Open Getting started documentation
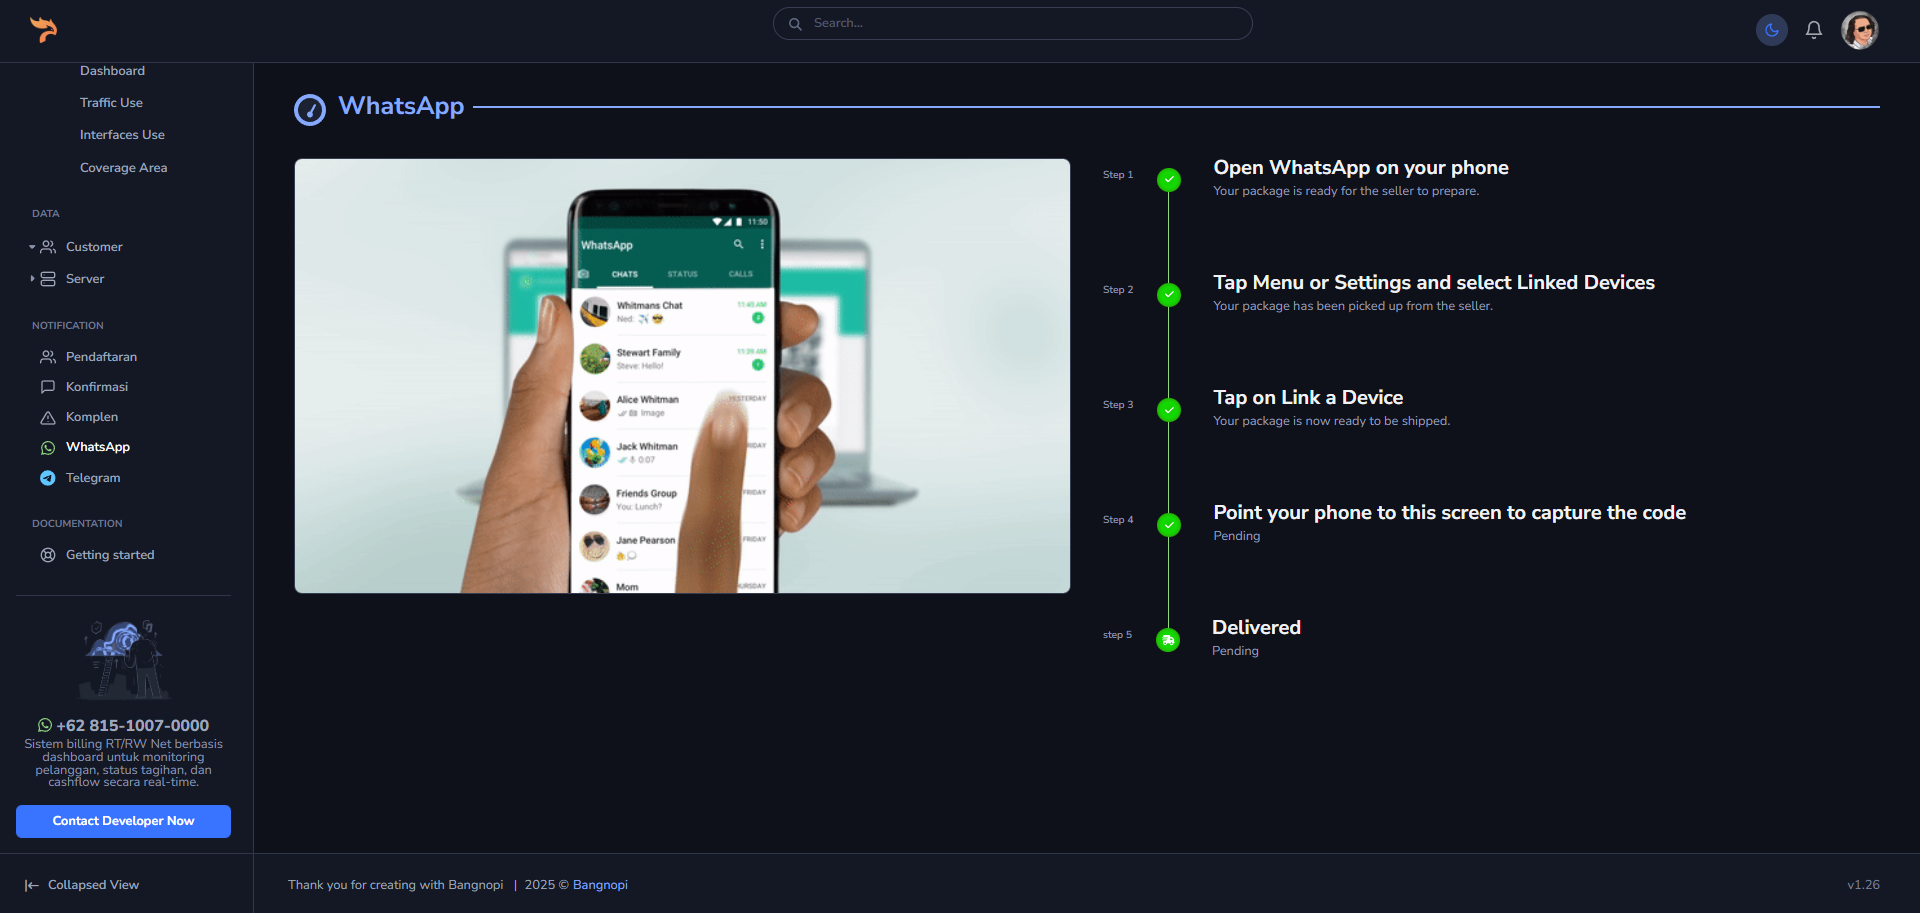1920x913 pixels. pyautogui.click(x=110, y=555)
